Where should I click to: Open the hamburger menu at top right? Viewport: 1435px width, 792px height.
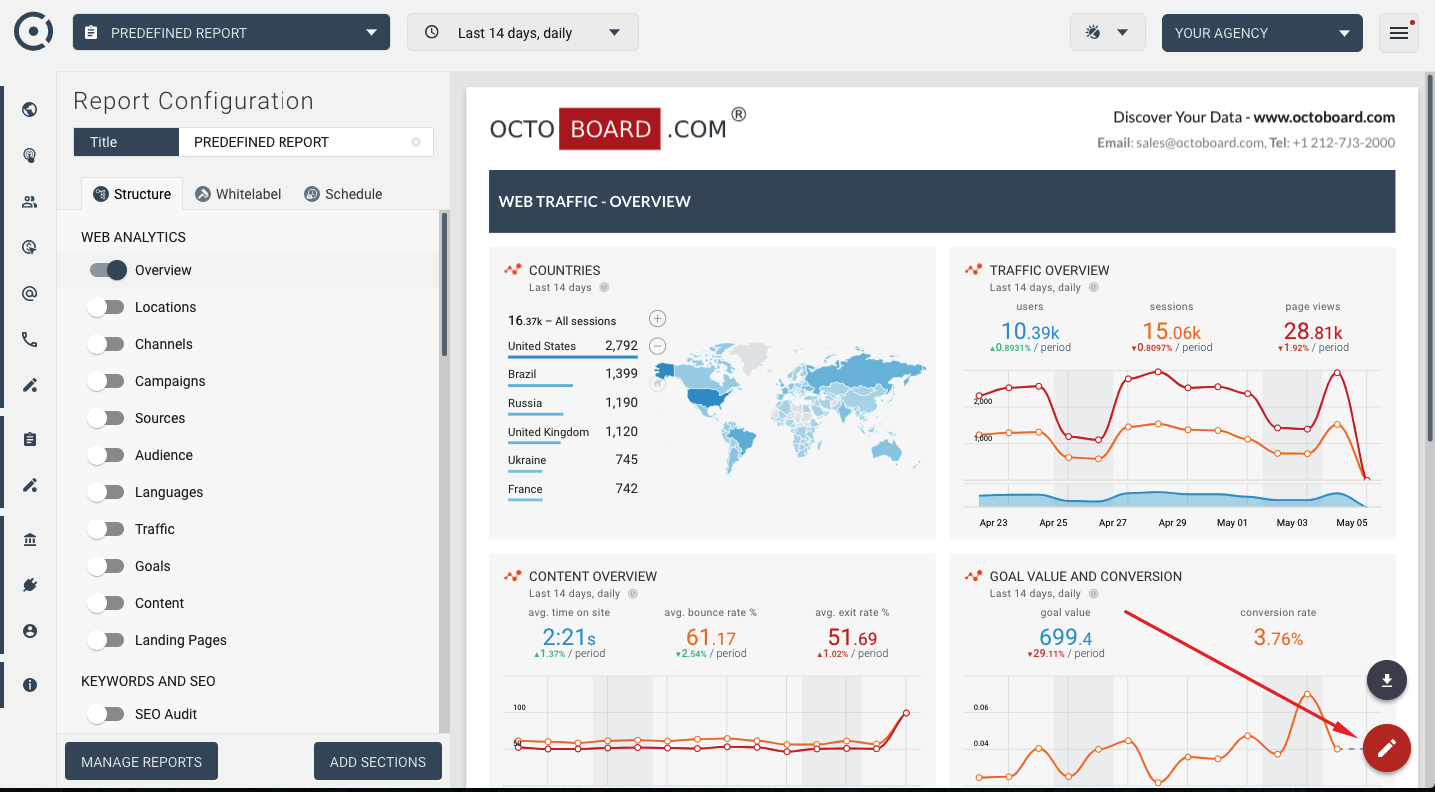1399,33
